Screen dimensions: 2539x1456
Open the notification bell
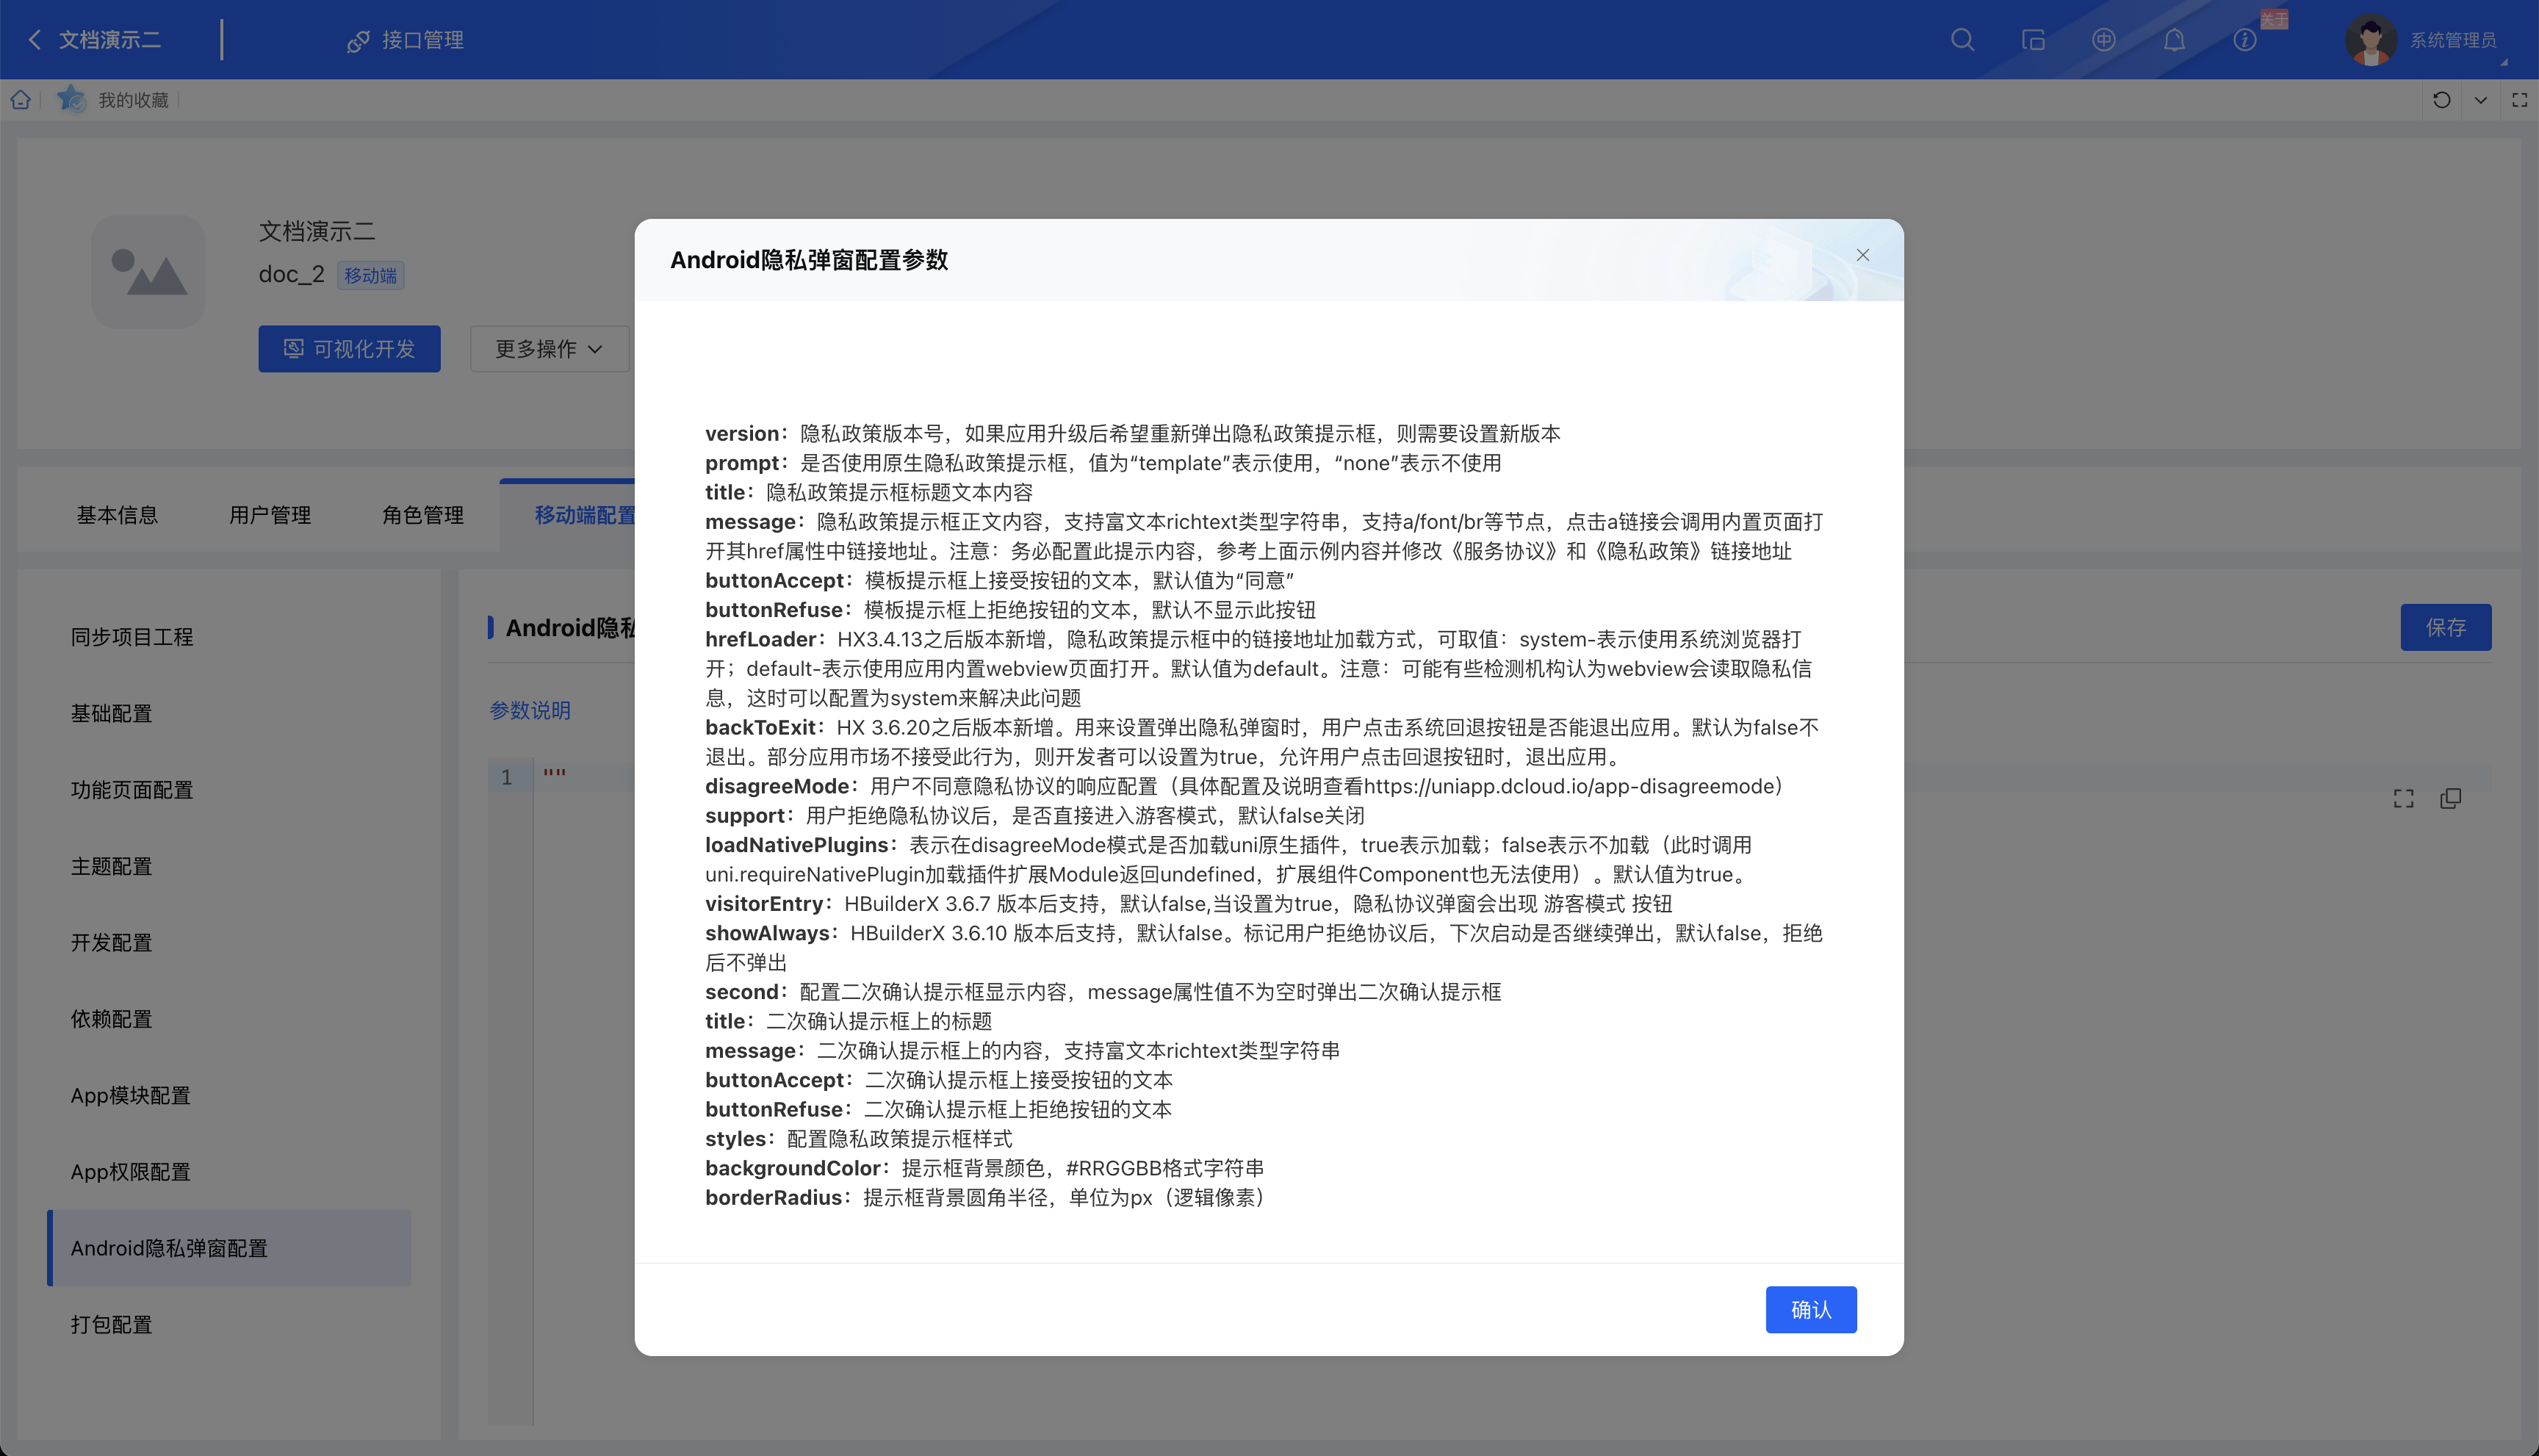(x=2174, y=40)
